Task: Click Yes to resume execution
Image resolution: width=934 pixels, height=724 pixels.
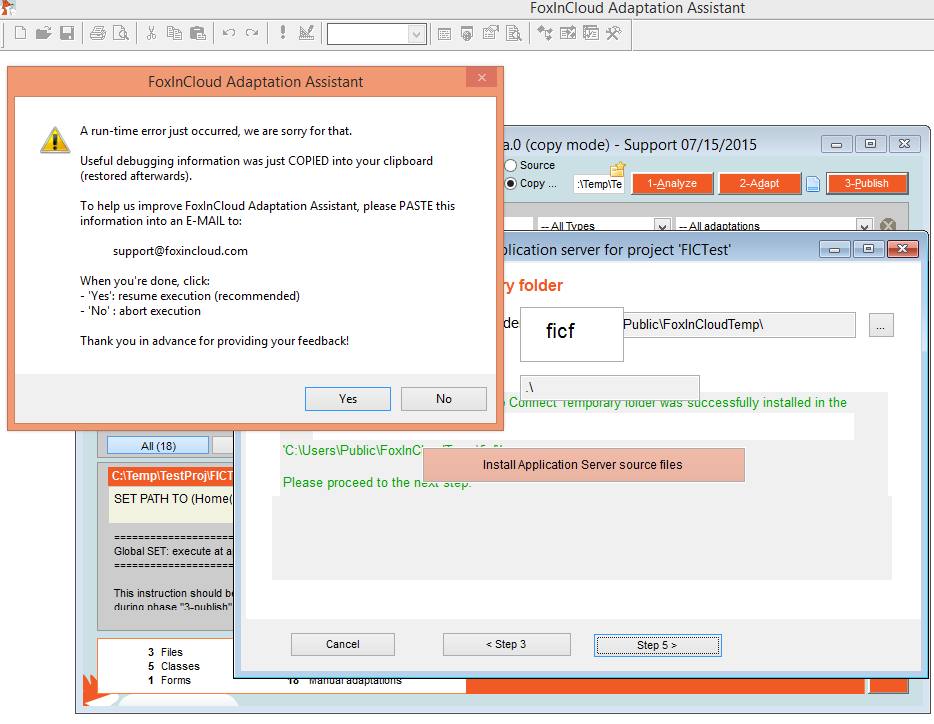Action: [x=347, y=399]
